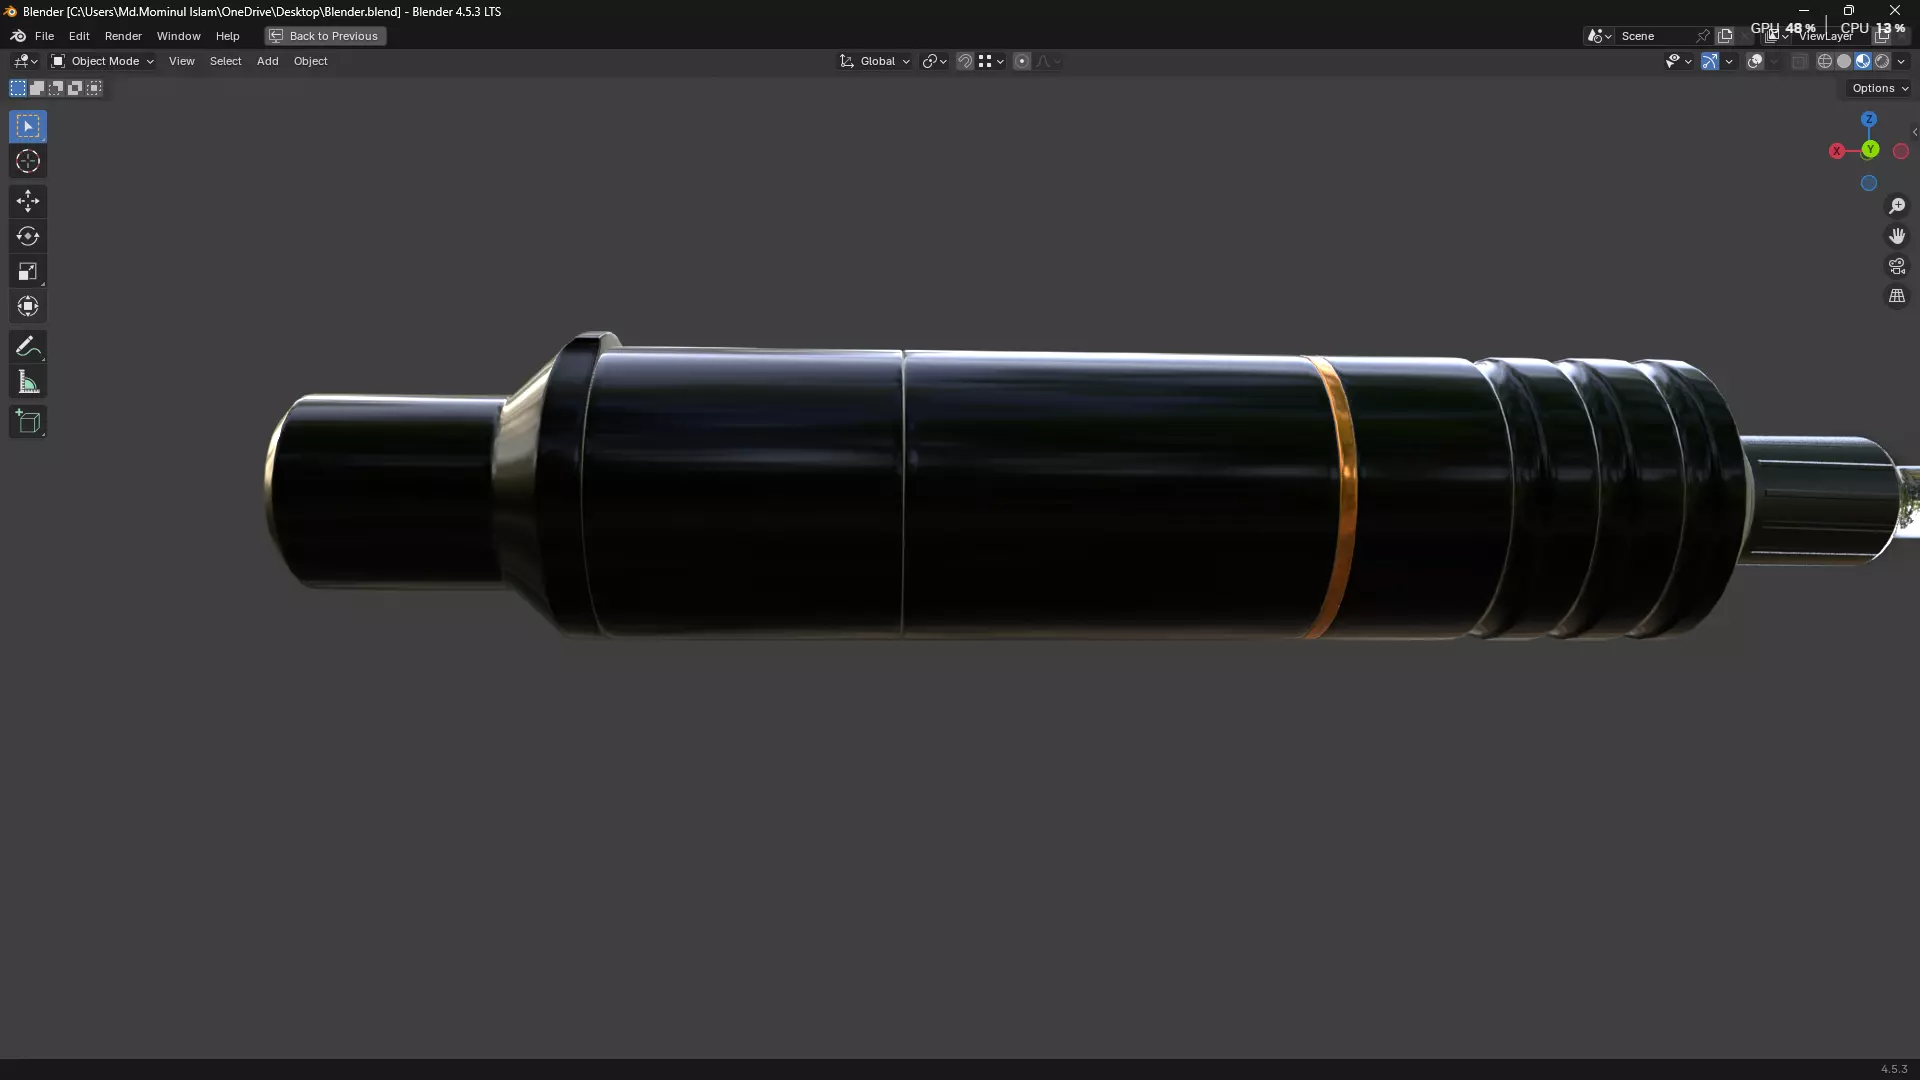Select the Measure ruler tool
The width and height of the screenshot is (1920, 1080).
click(28, 382)
